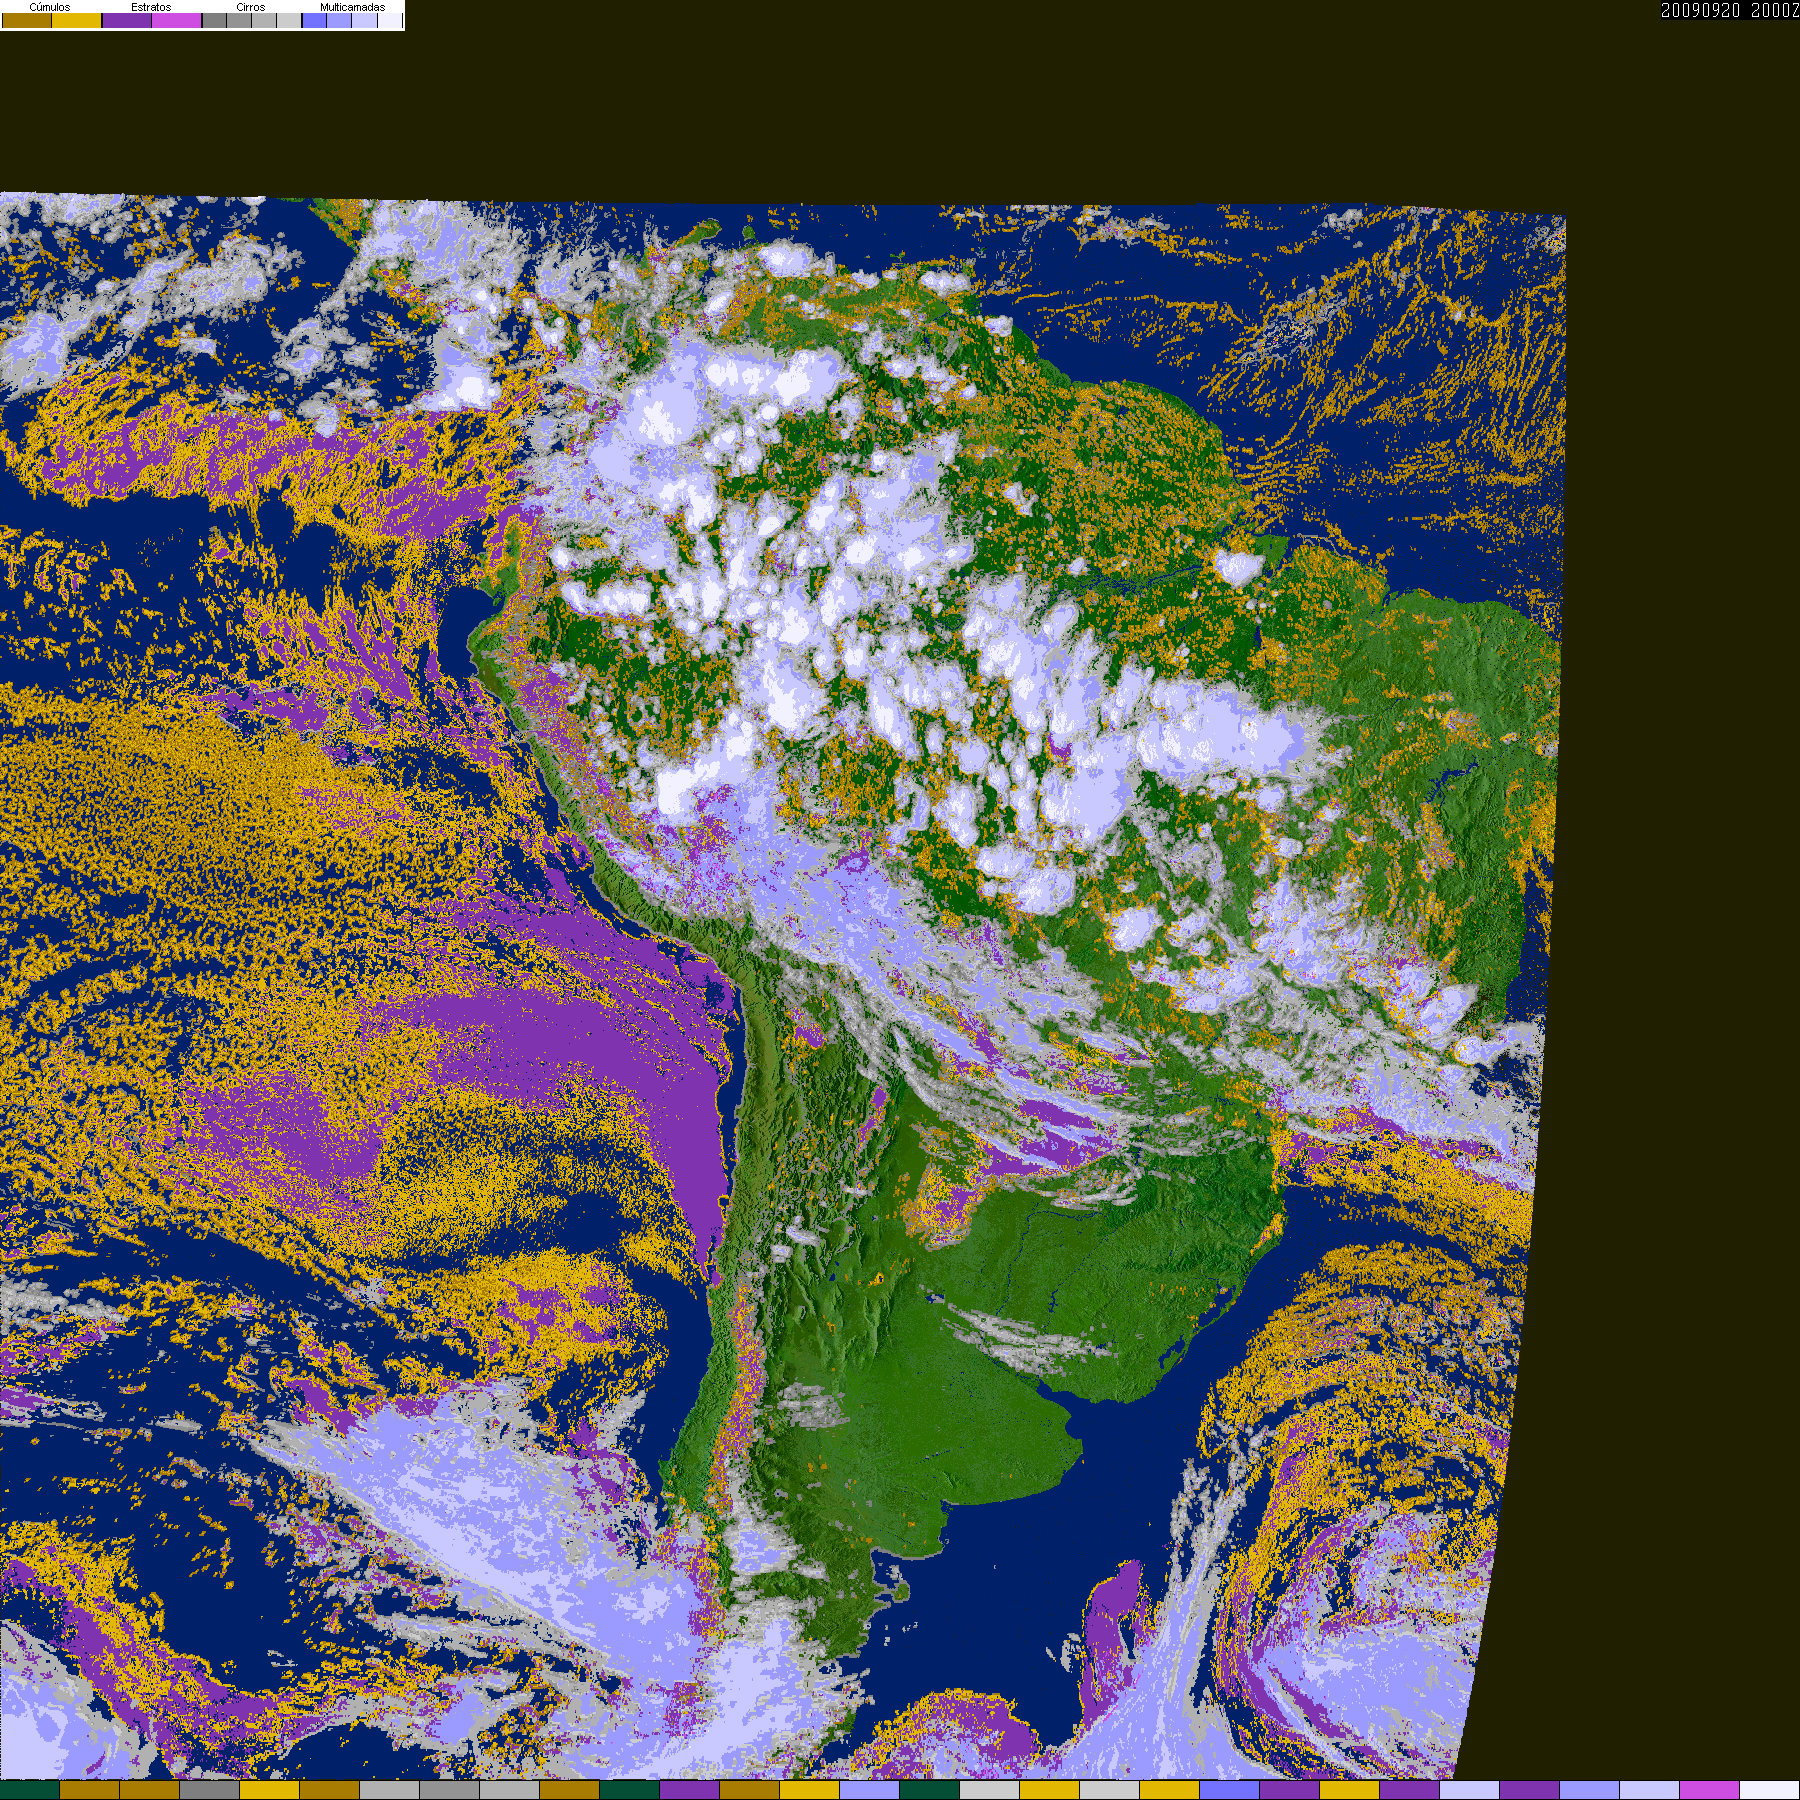Screen dimensions: 1800x1800
Task: Click the "20090920" date stamp
Action: tap(1700, 10)
